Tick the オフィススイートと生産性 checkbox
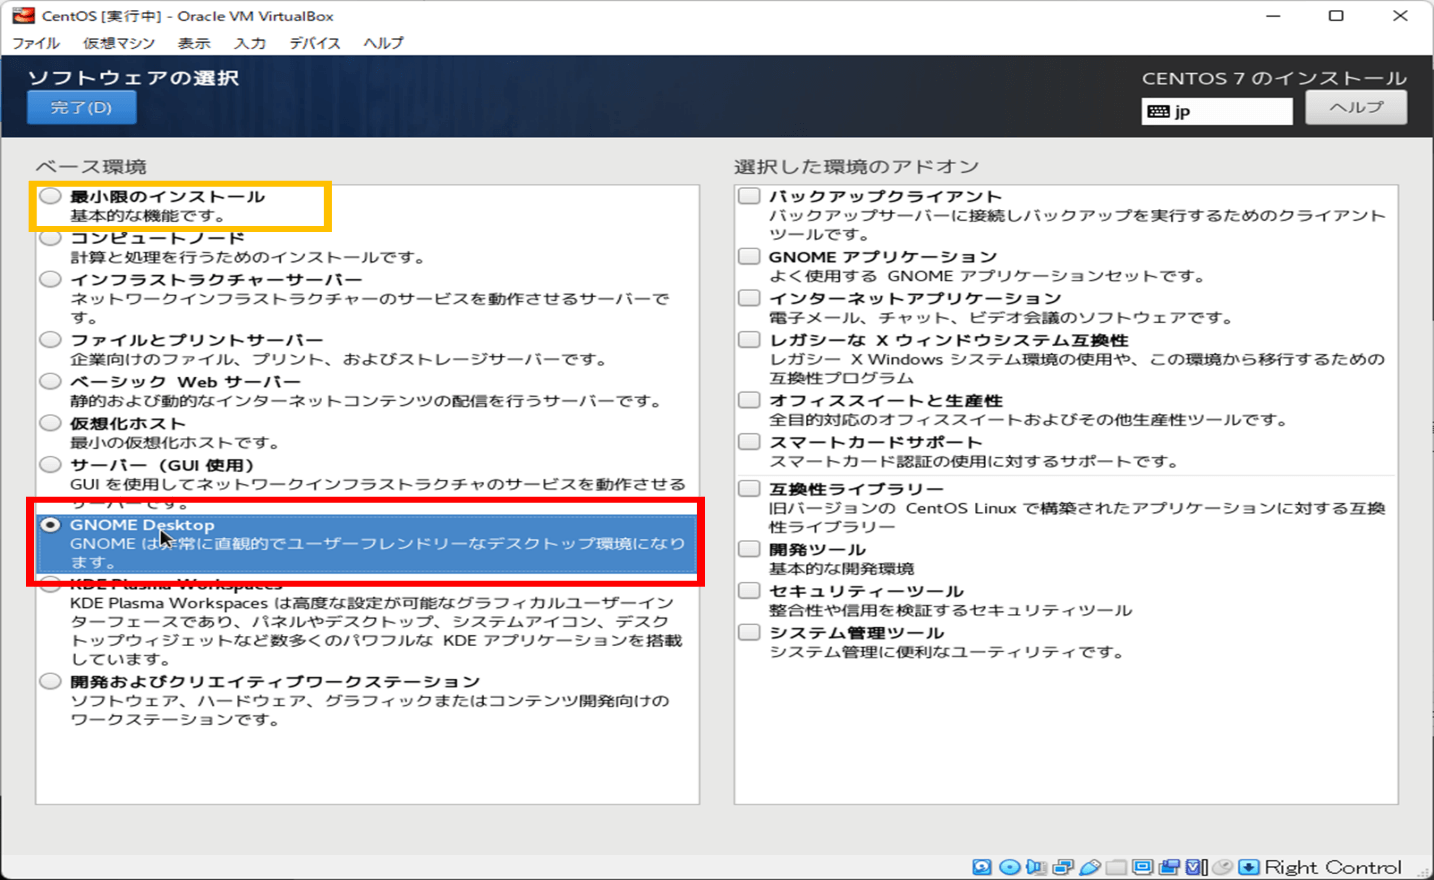 [749, 400]
